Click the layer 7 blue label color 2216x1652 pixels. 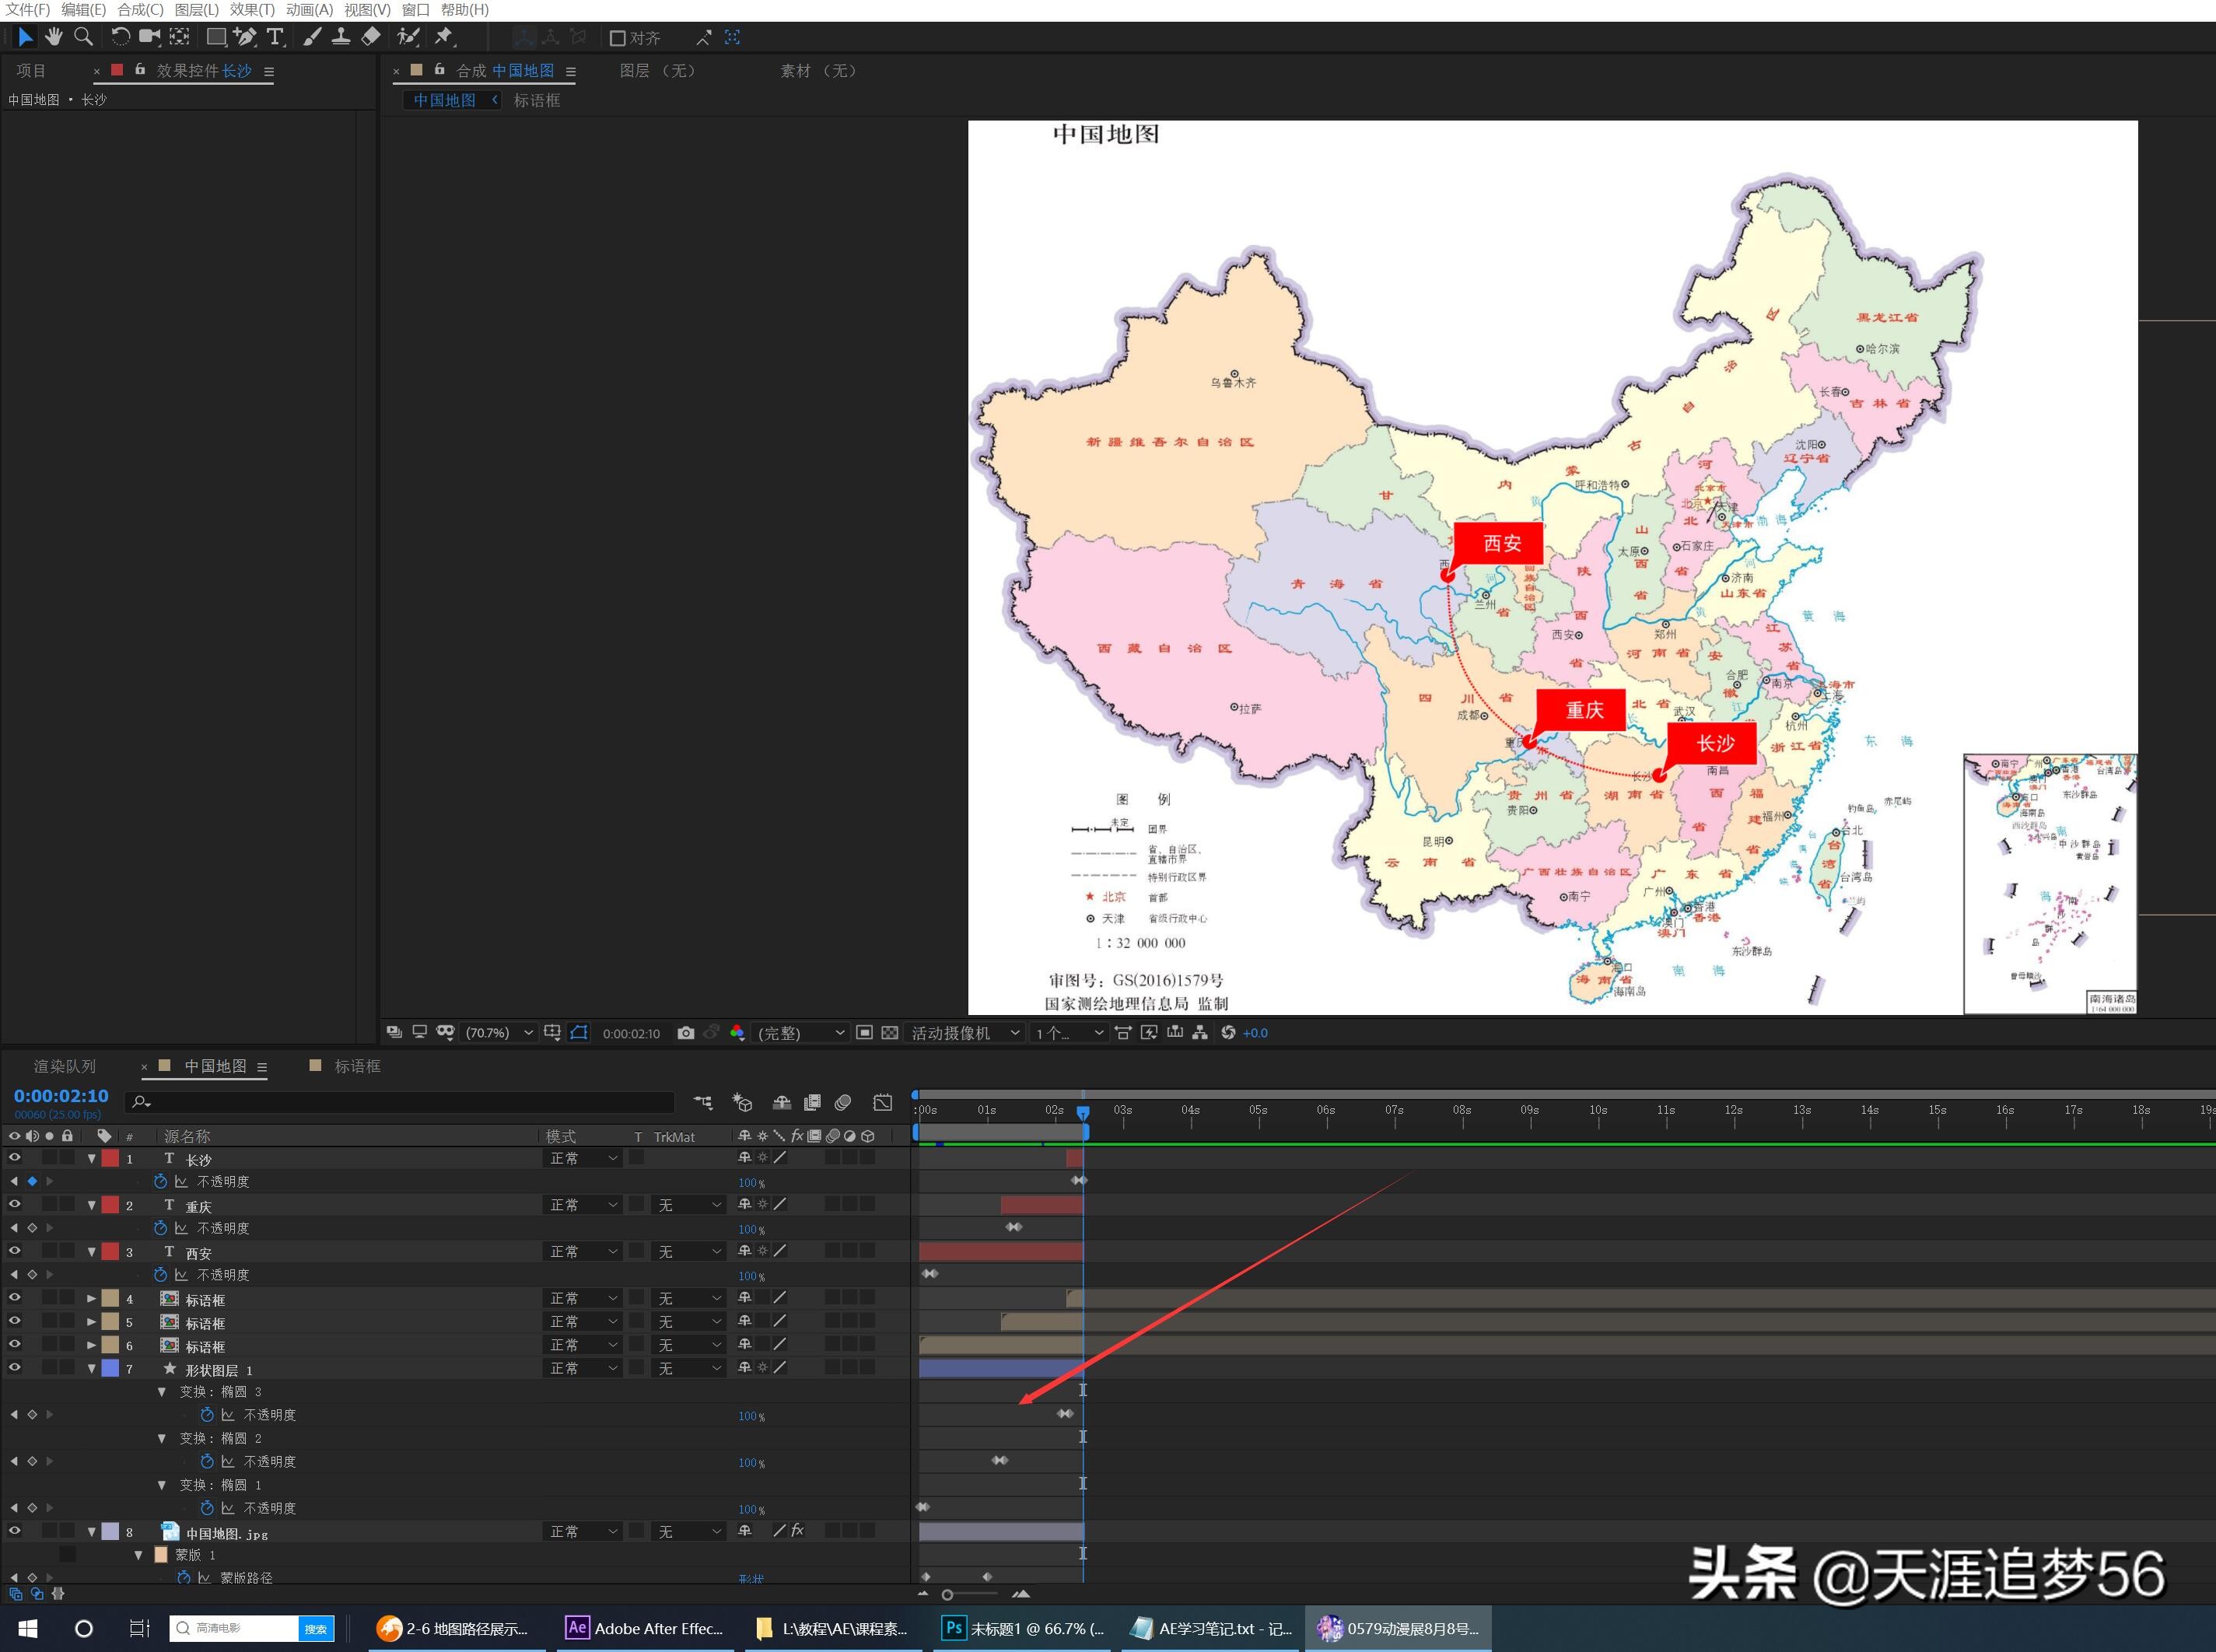(x=110, y=1368)
